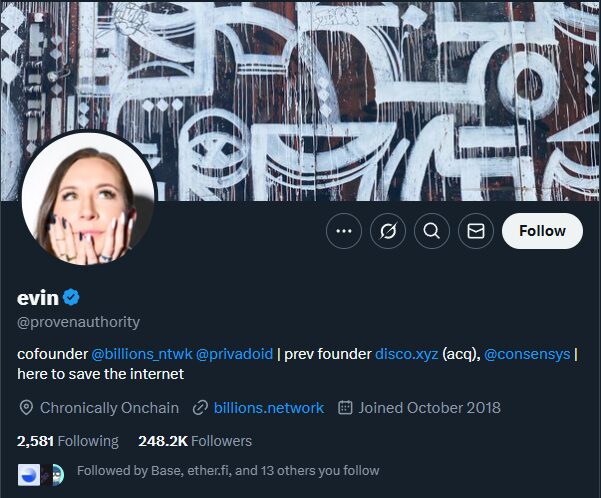Screen dimensions: 601x498
Task: Click the calendar icon near join date
Action: pos(346,408)
